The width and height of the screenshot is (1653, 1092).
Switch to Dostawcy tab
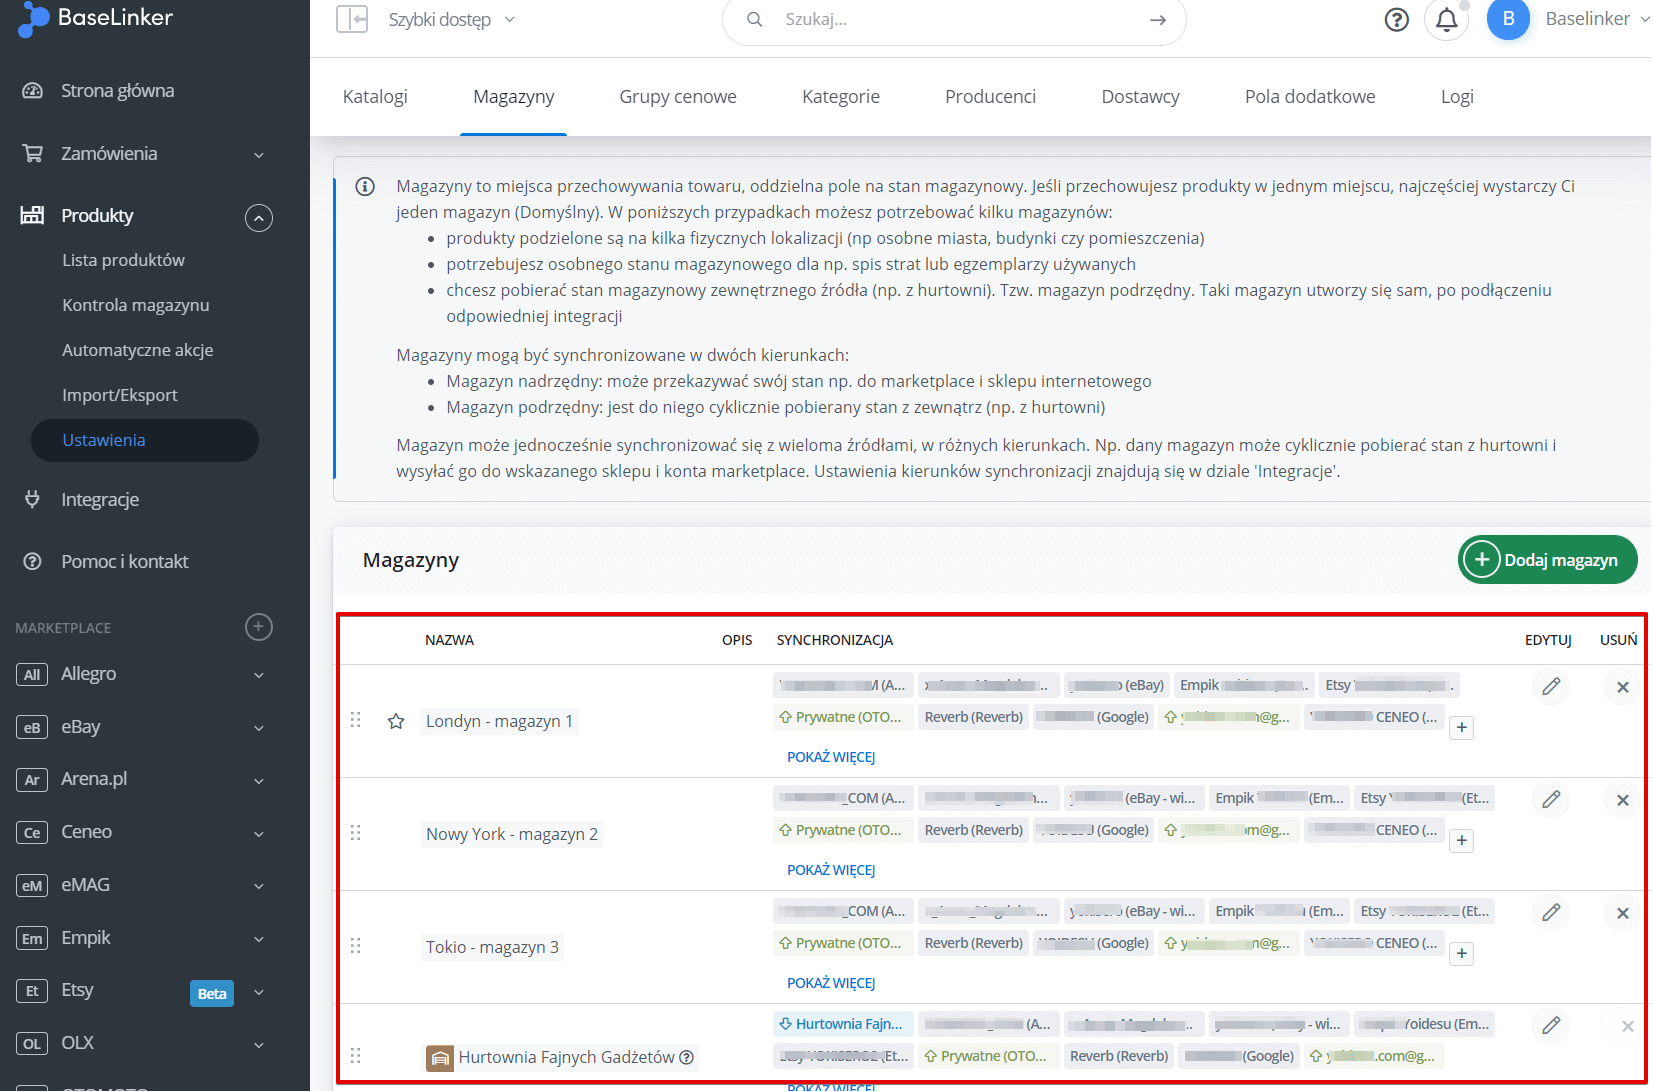point(1141,97)
